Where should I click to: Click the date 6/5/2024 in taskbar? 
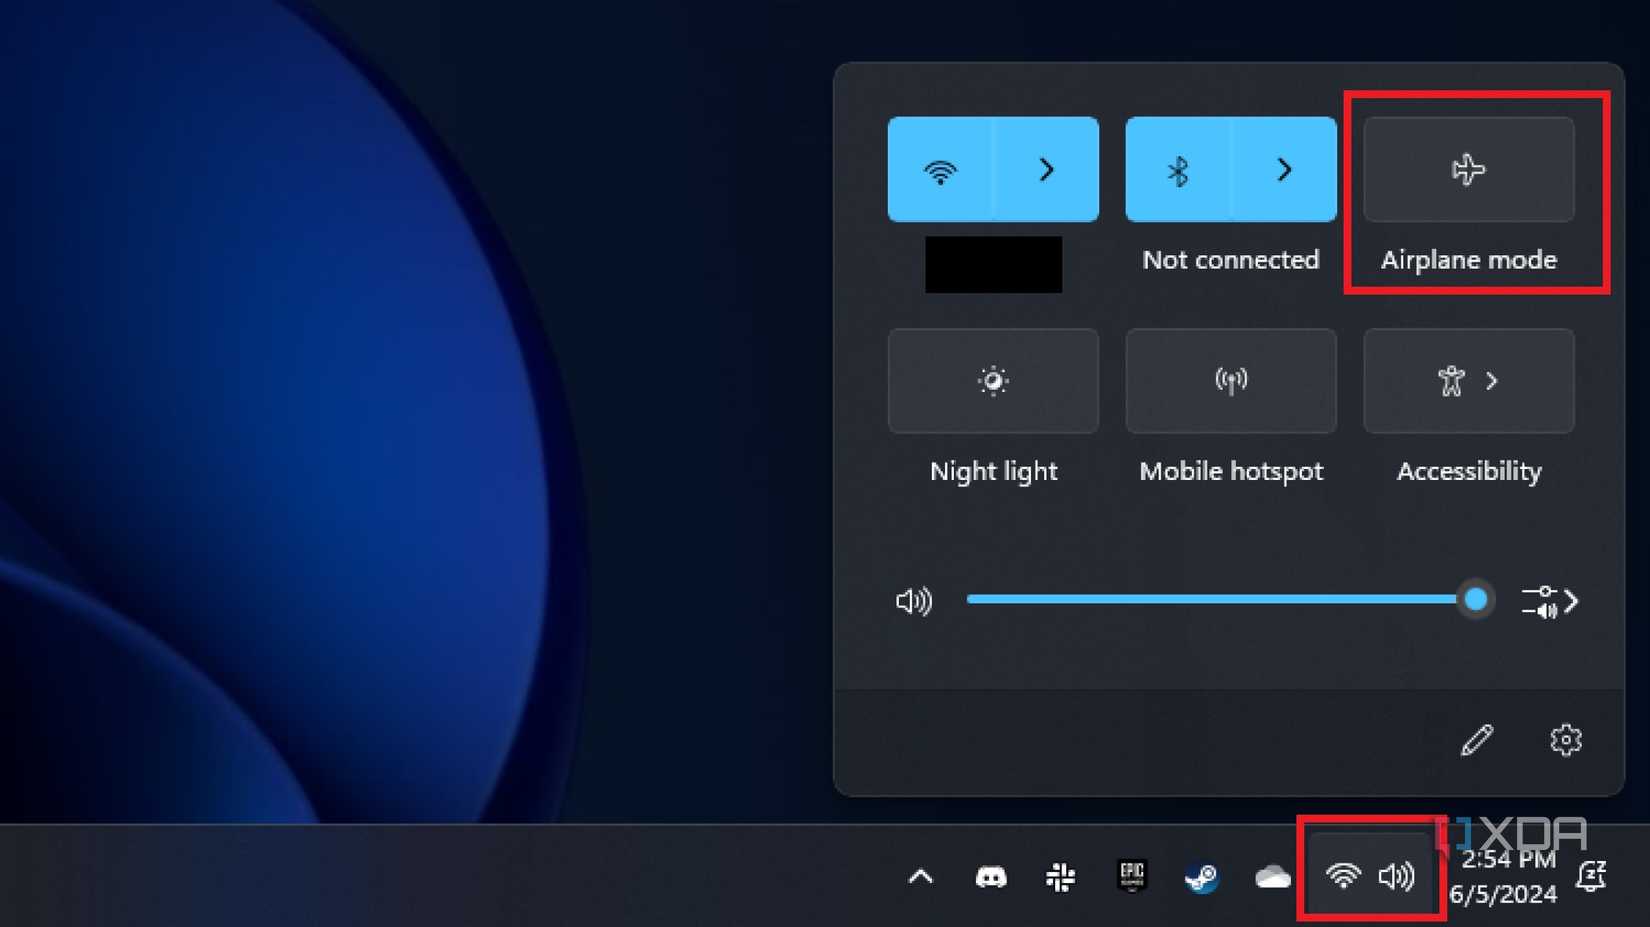click(1503, 894)
